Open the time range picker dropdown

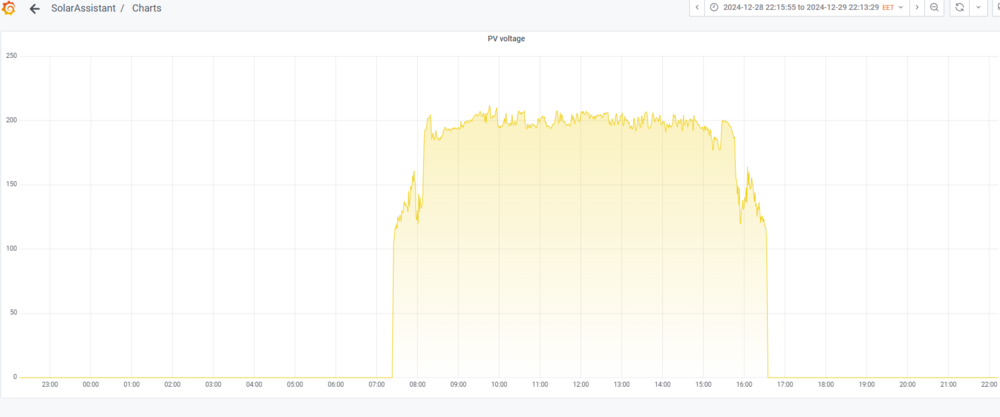pos(807,8)
